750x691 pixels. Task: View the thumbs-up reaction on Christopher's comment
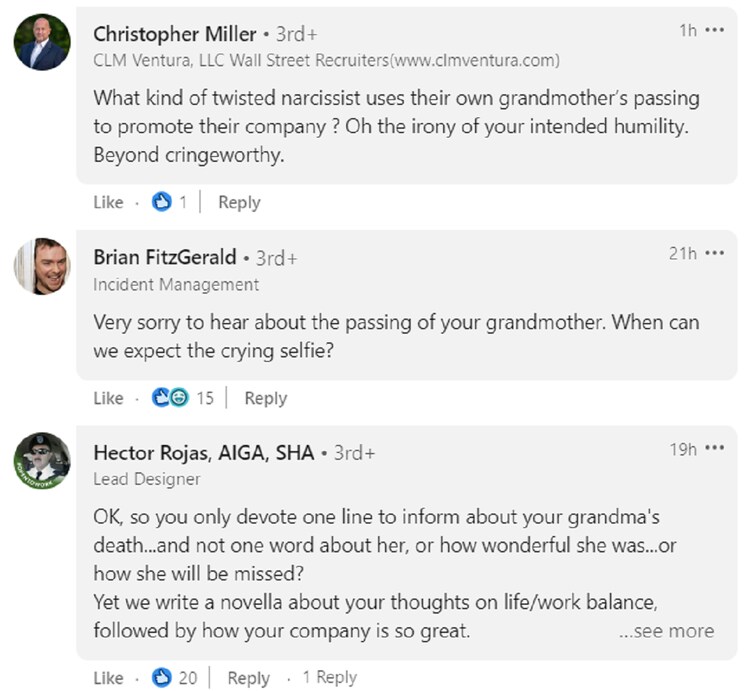(x=169, y=202)
